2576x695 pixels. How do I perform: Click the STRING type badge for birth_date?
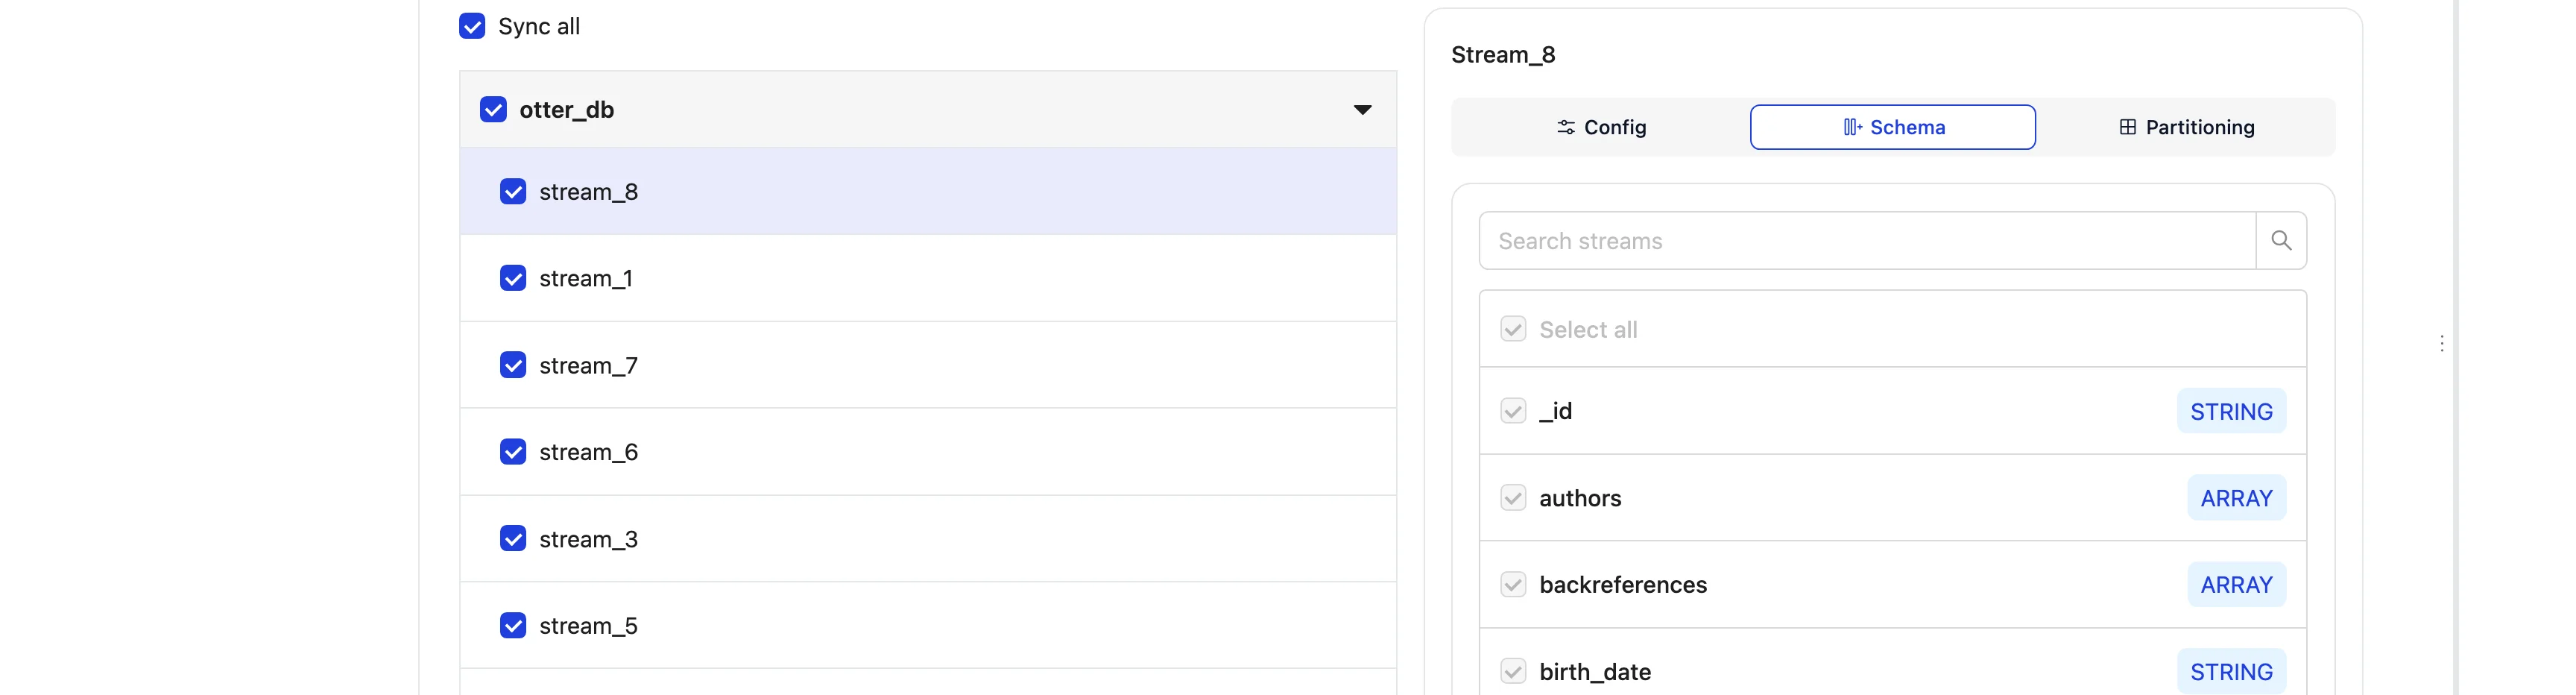[x=2230, y=672]
